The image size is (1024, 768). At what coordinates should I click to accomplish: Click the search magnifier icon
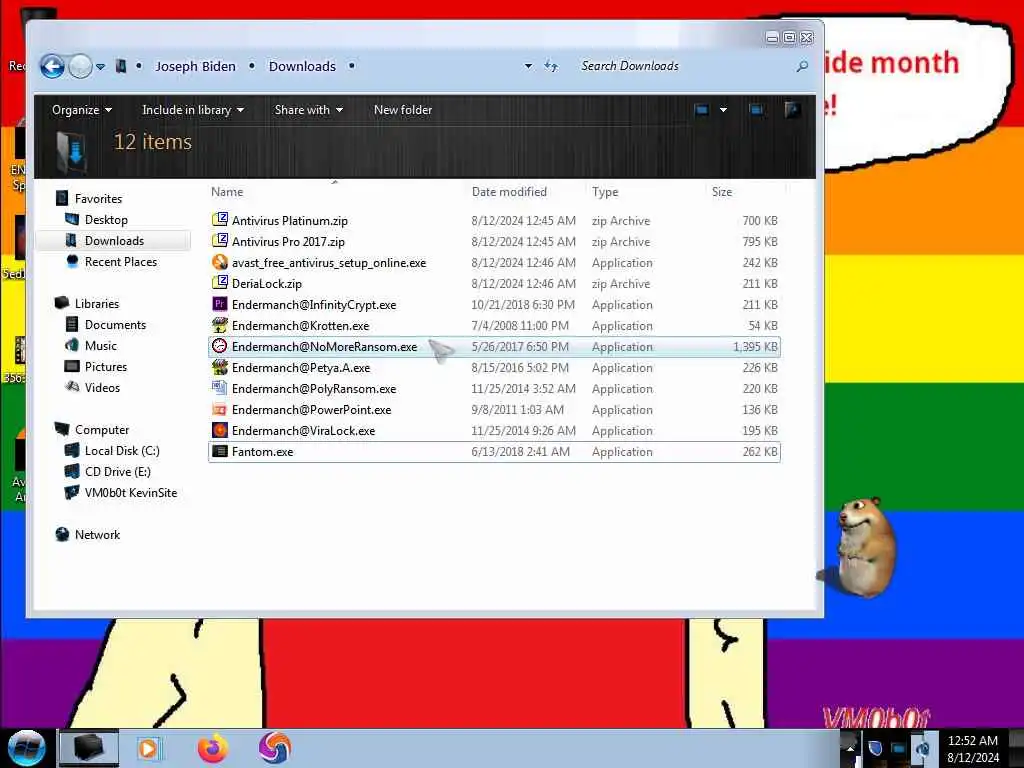coord(803,66)
